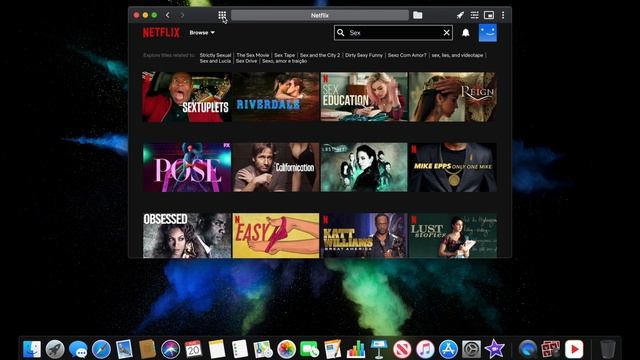Open the Riverdale title thumbnail
The height and width of the screenshot is (360, 640).
[x=276, y=97]
